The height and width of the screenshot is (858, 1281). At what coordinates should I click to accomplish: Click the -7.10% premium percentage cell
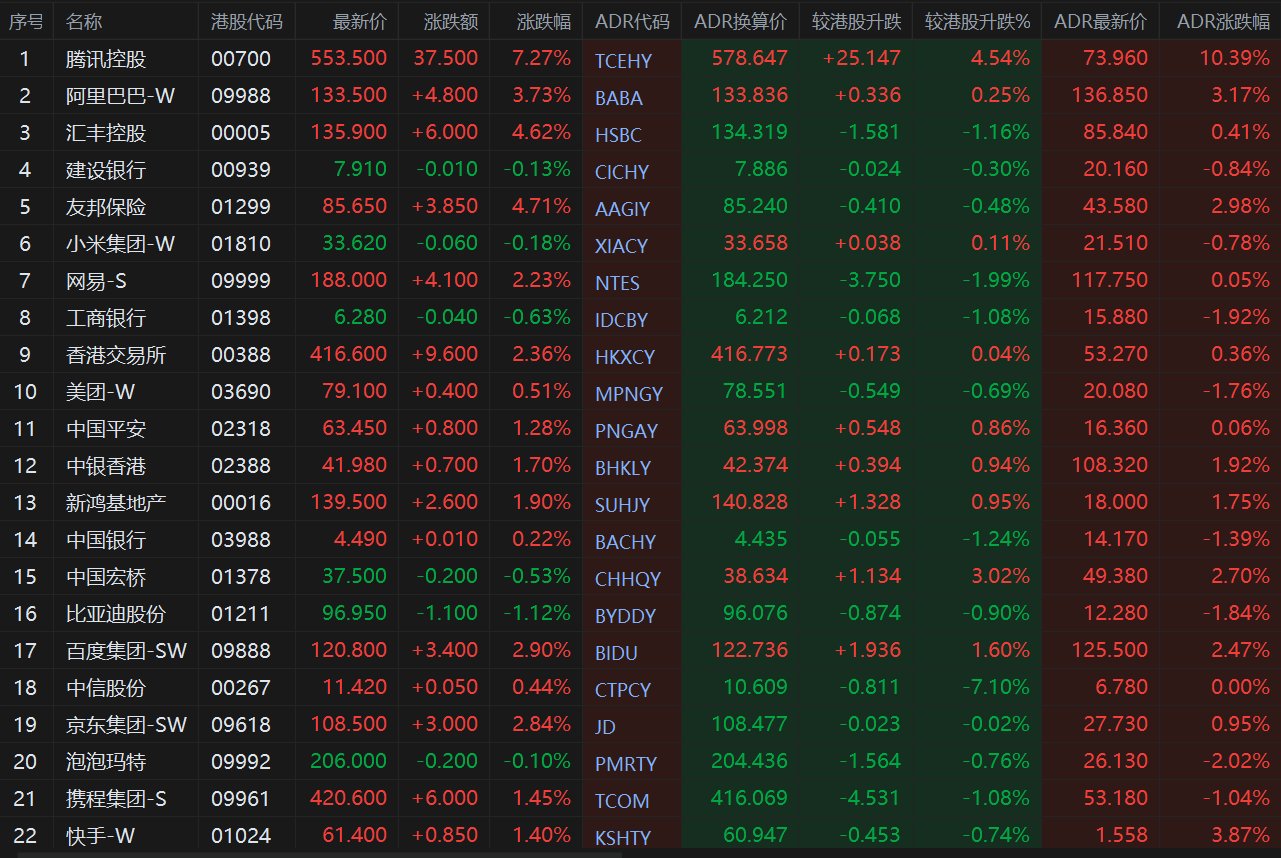996,688
